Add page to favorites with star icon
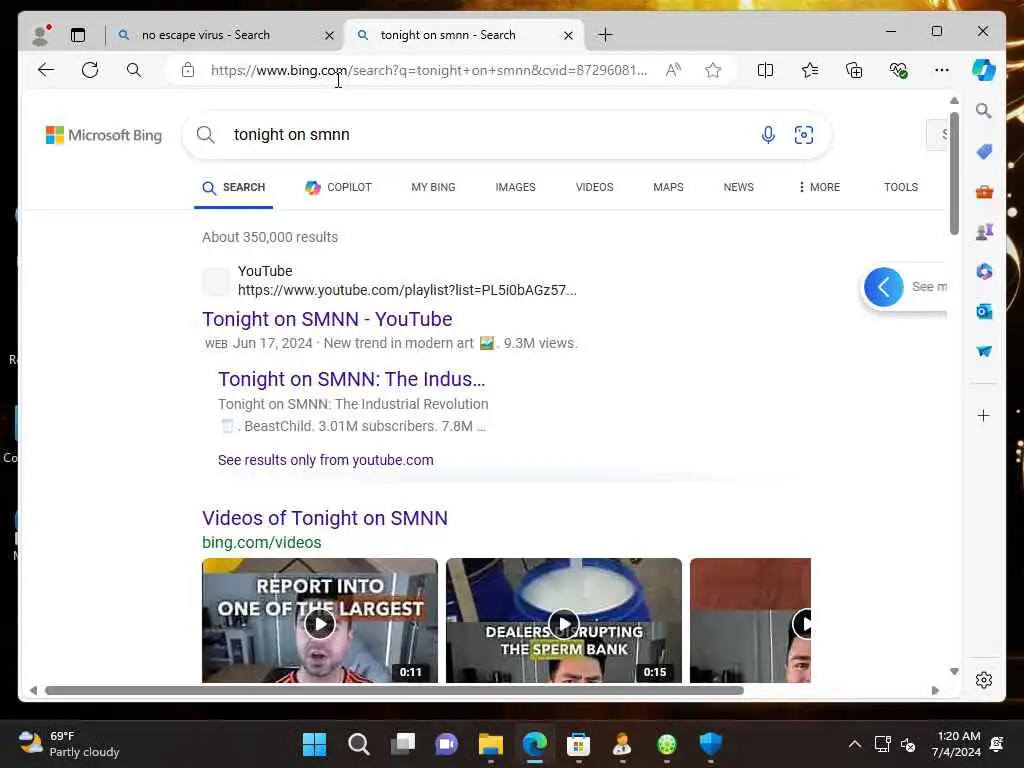Viewport: 1024px width, 768px height. pyautogui.click(x=713, y=70)
